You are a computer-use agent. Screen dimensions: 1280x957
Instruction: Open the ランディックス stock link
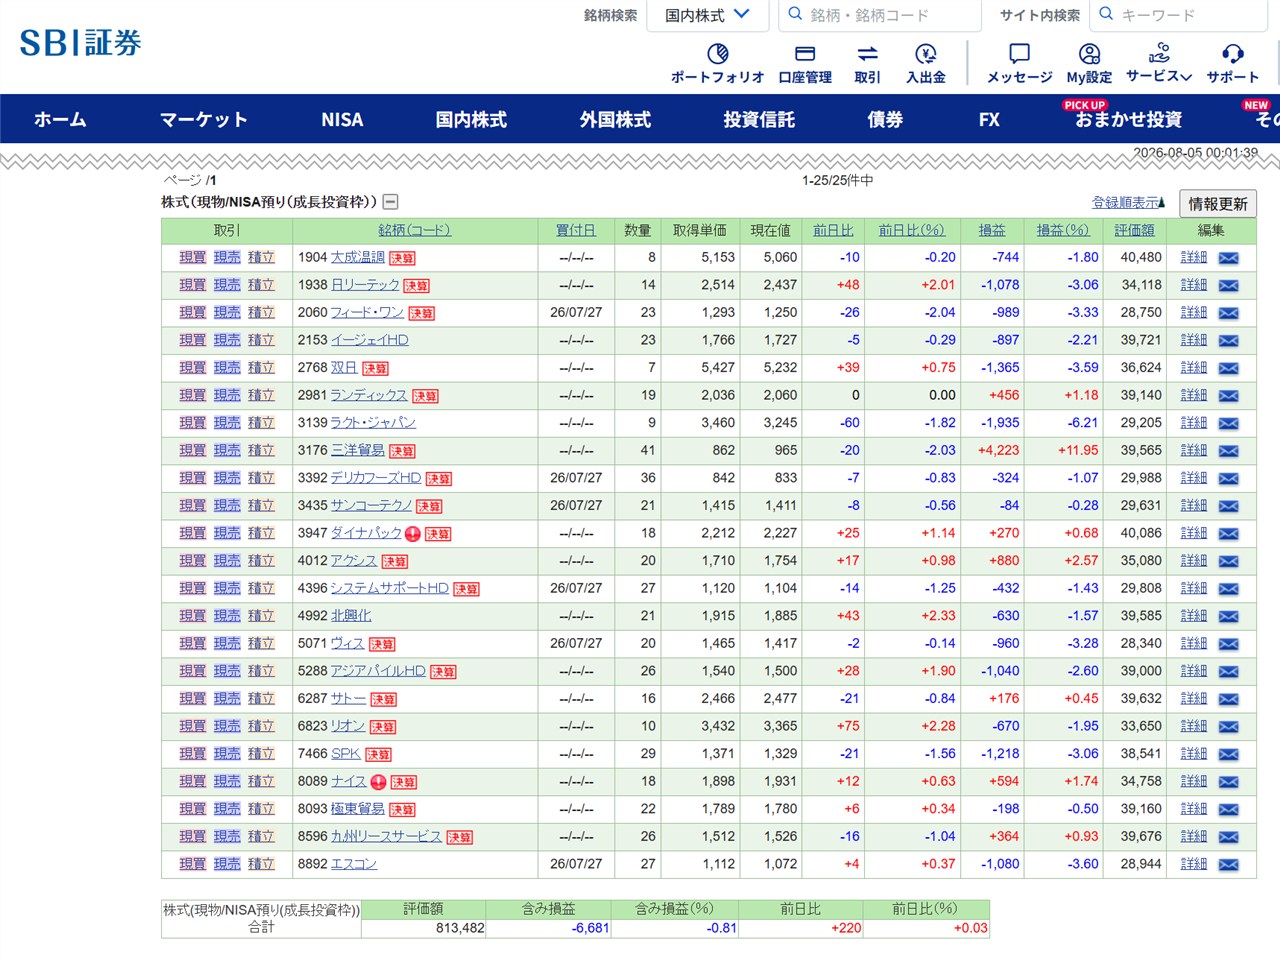[x=369, y=395]
